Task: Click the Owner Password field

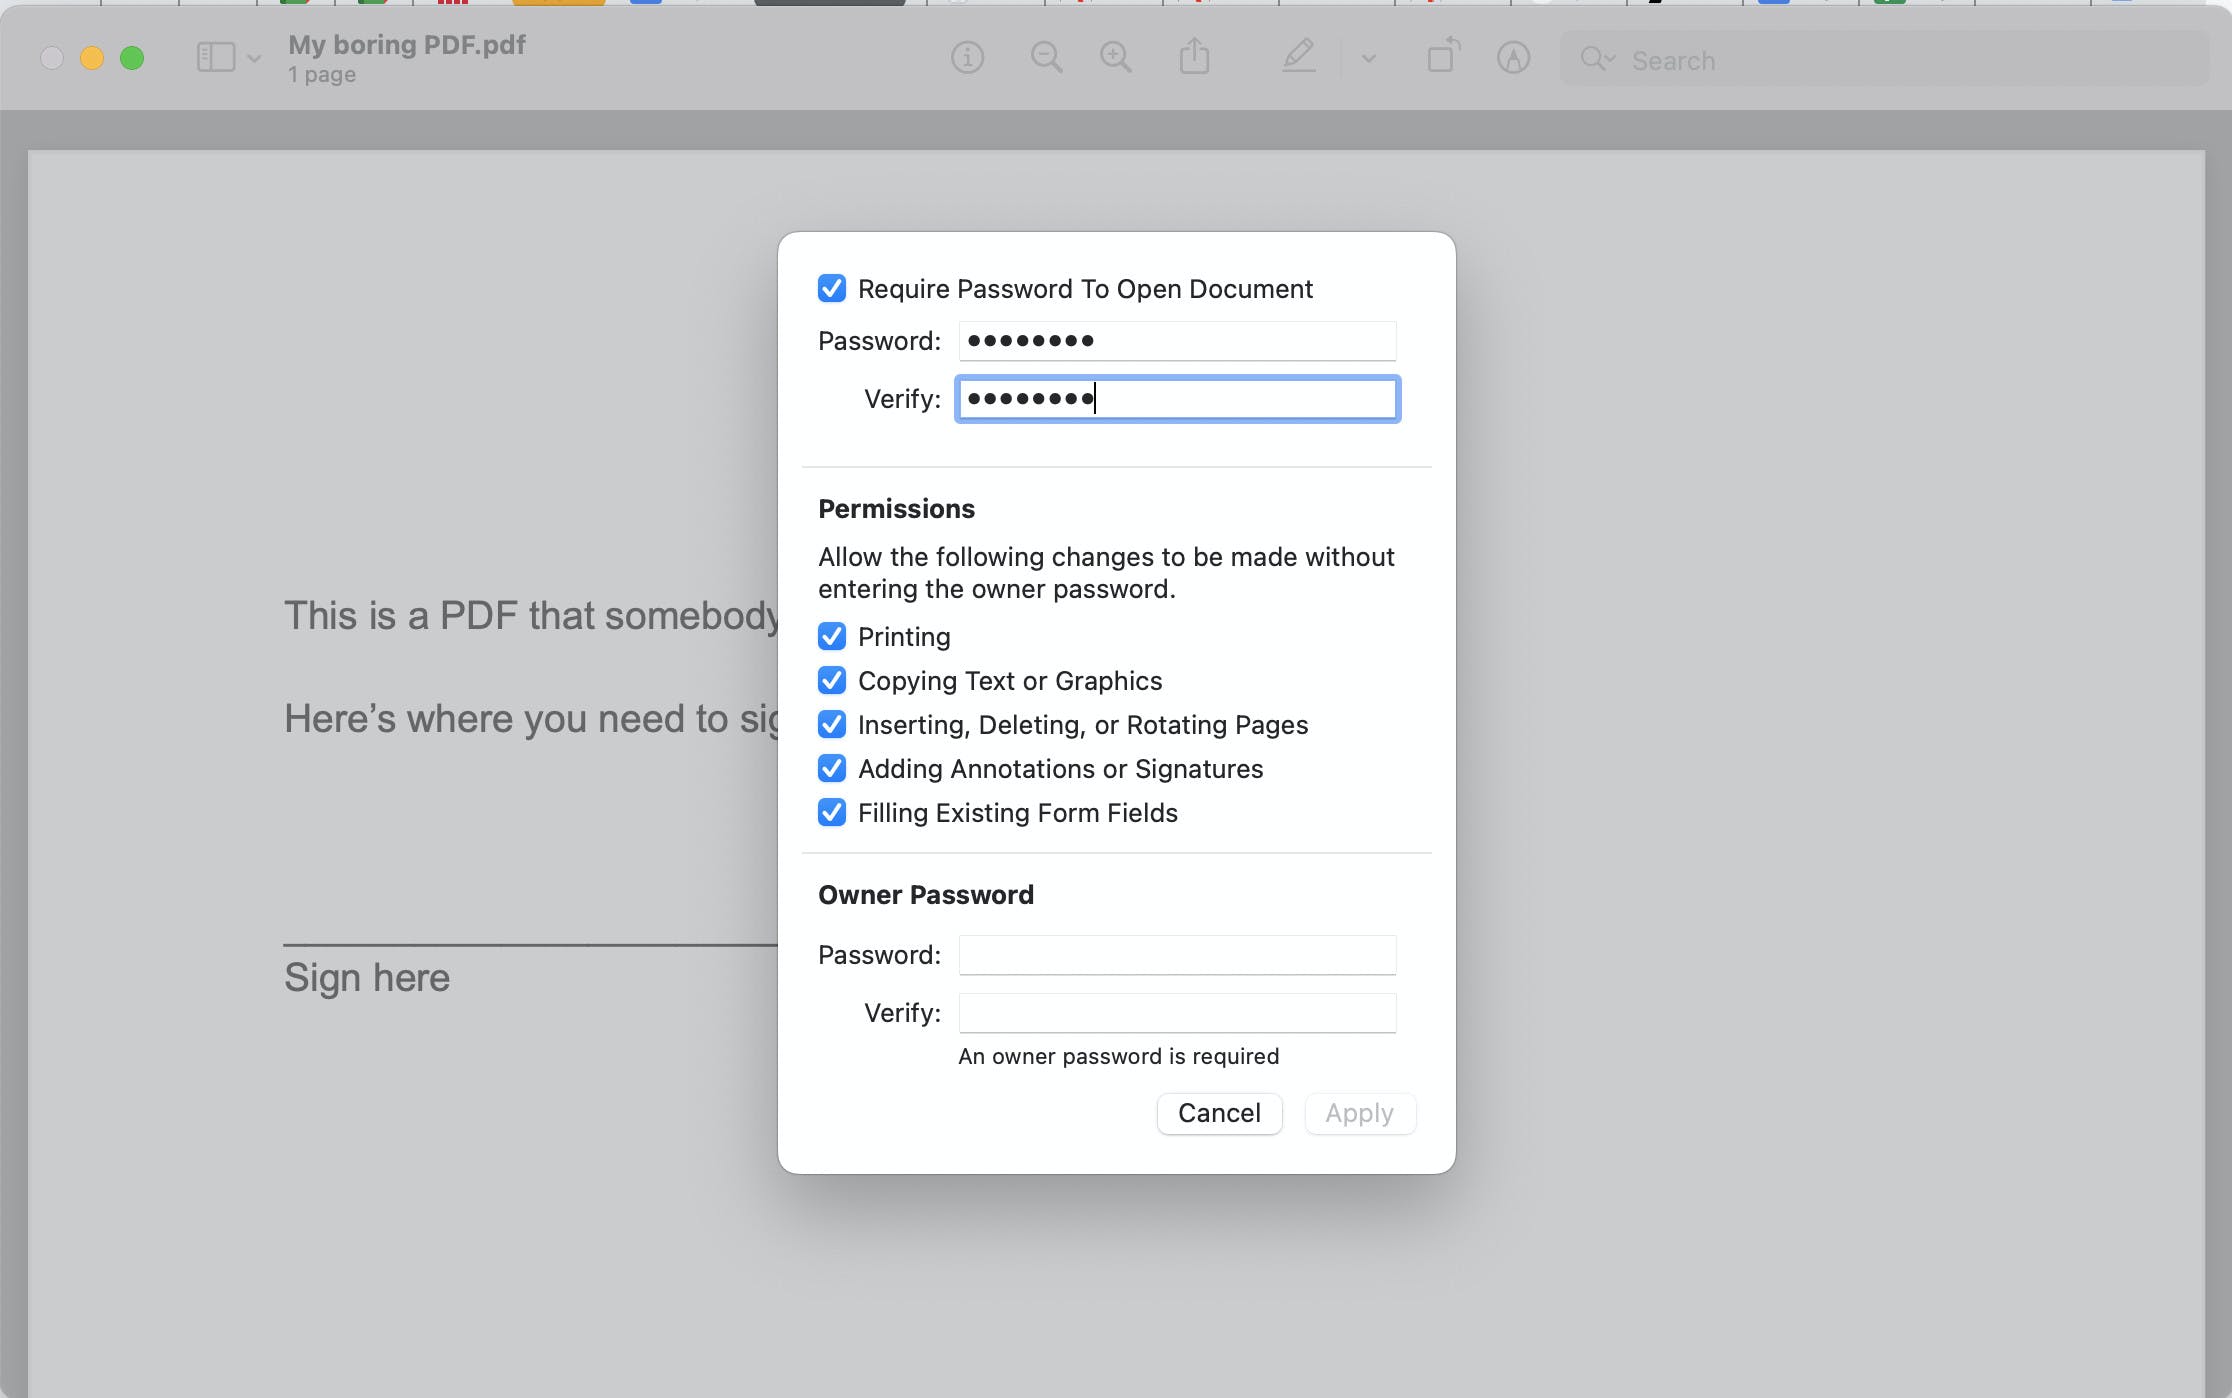Action: pyautogui.click(x=1176, y=953)
